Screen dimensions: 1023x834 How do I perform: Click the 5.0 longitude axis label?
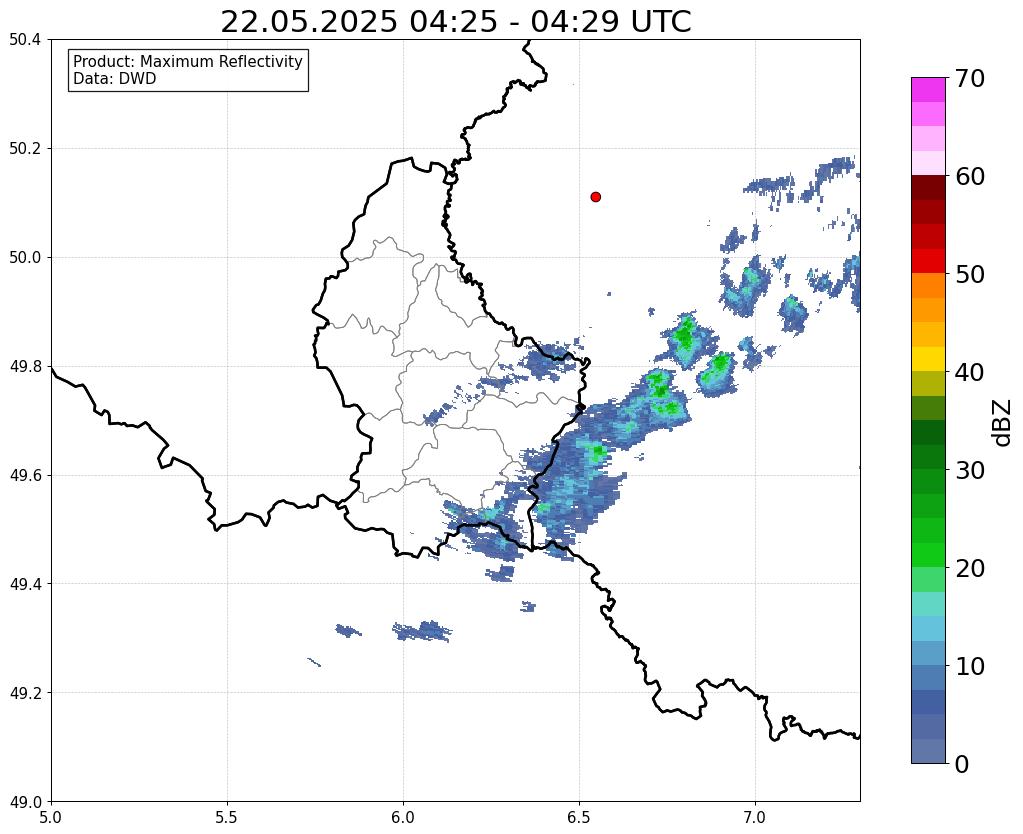51,817
